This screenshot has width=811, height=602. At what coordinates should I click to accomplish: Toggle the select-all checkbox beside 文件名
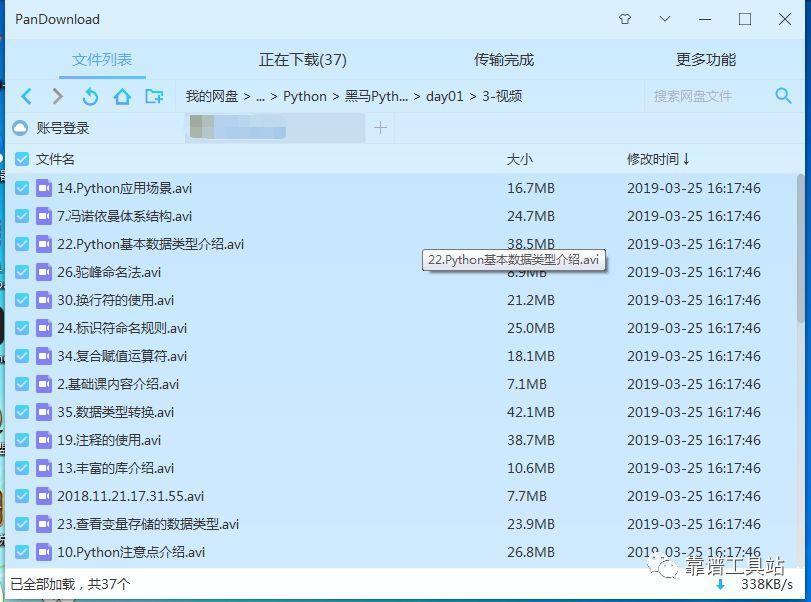point(22,159)
